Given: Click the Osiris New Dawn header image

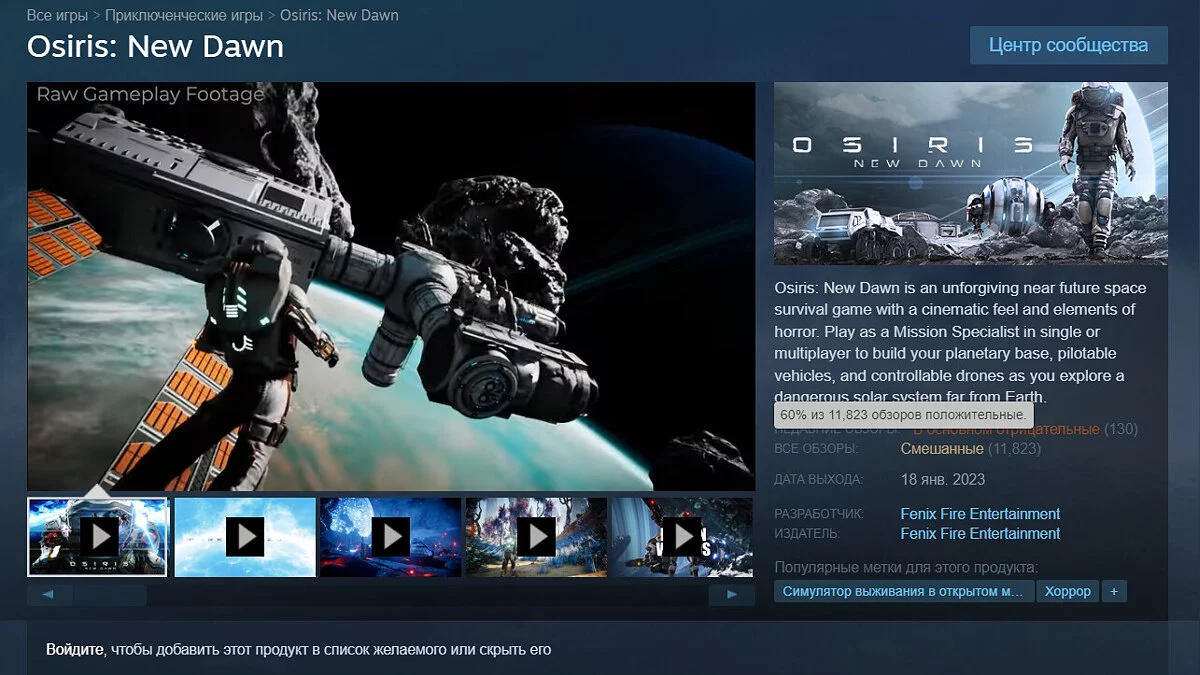Looking at the screenshot, I should (x=970, y=173).
